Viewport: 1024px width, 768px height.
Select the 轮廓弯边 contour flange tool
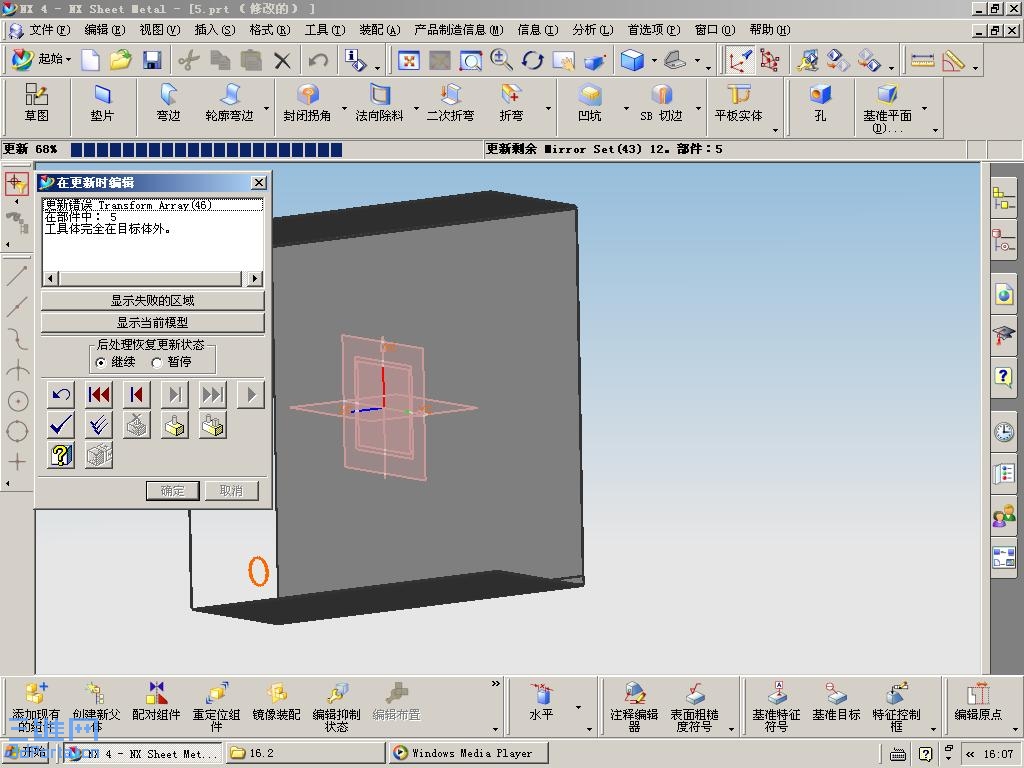[229, 103]
